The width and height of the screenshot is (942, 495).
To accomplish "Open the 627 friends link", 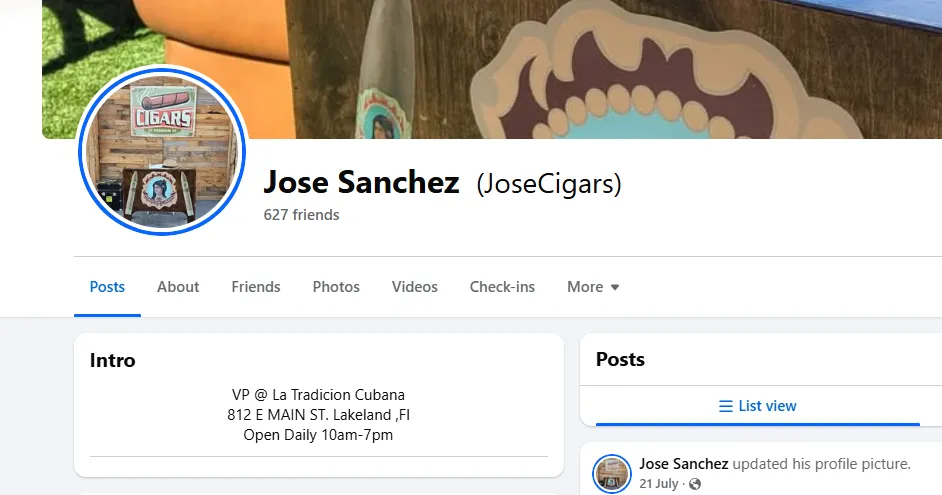I will tap(302, 214).
